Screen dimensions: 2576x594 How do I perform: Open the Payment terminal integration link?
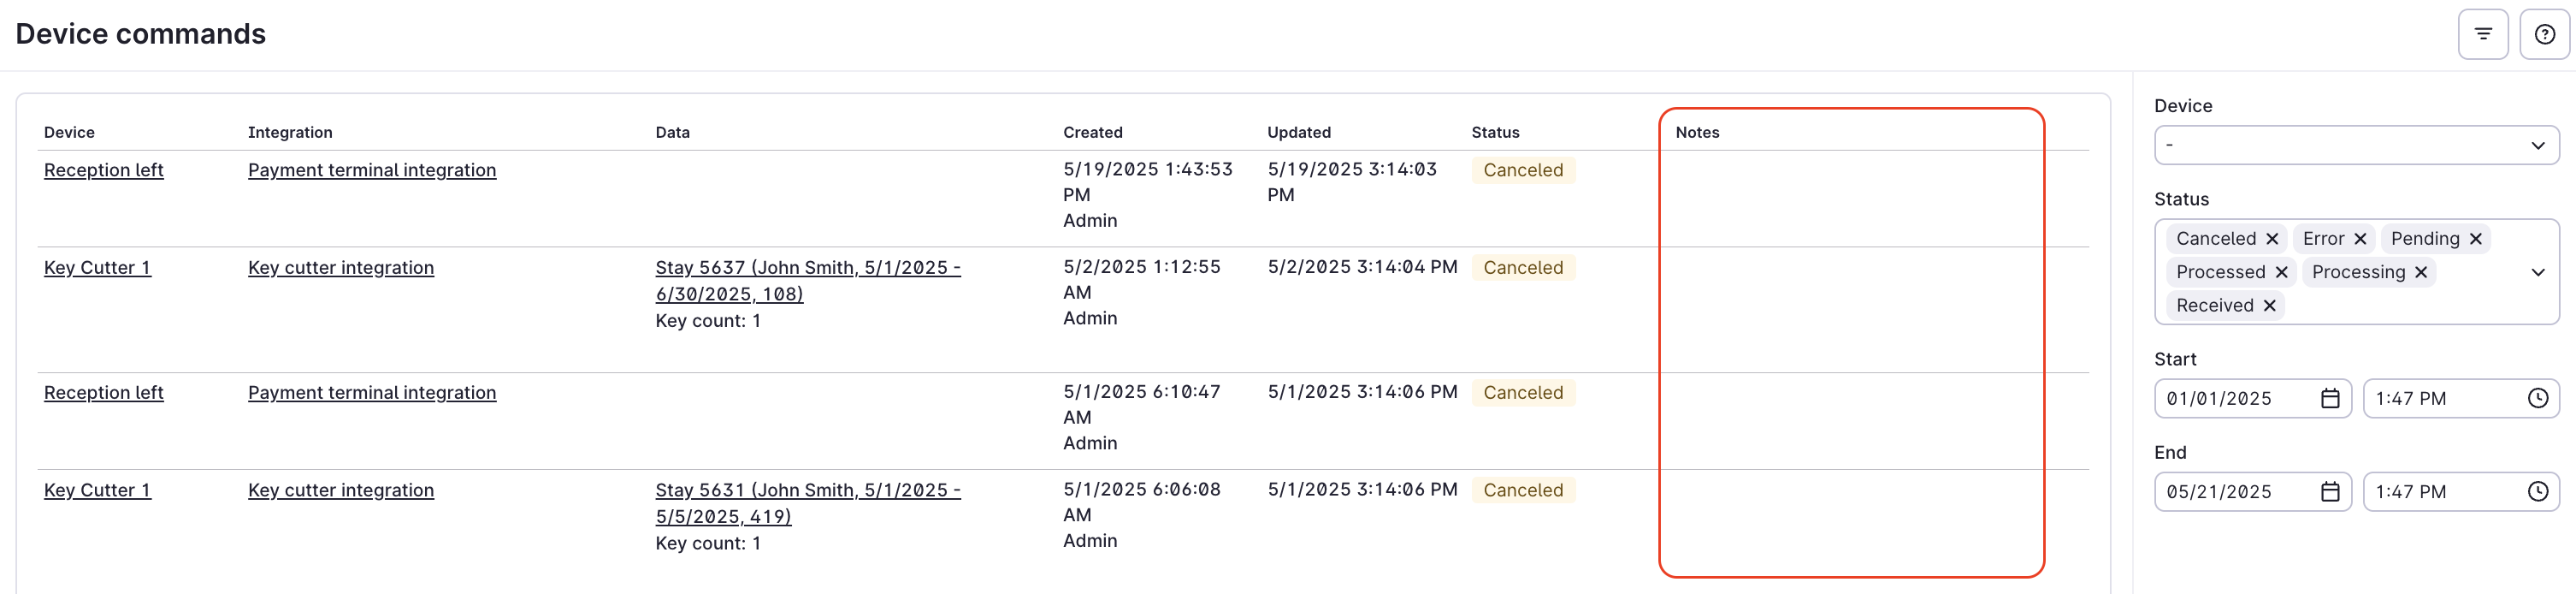point(371,170)
